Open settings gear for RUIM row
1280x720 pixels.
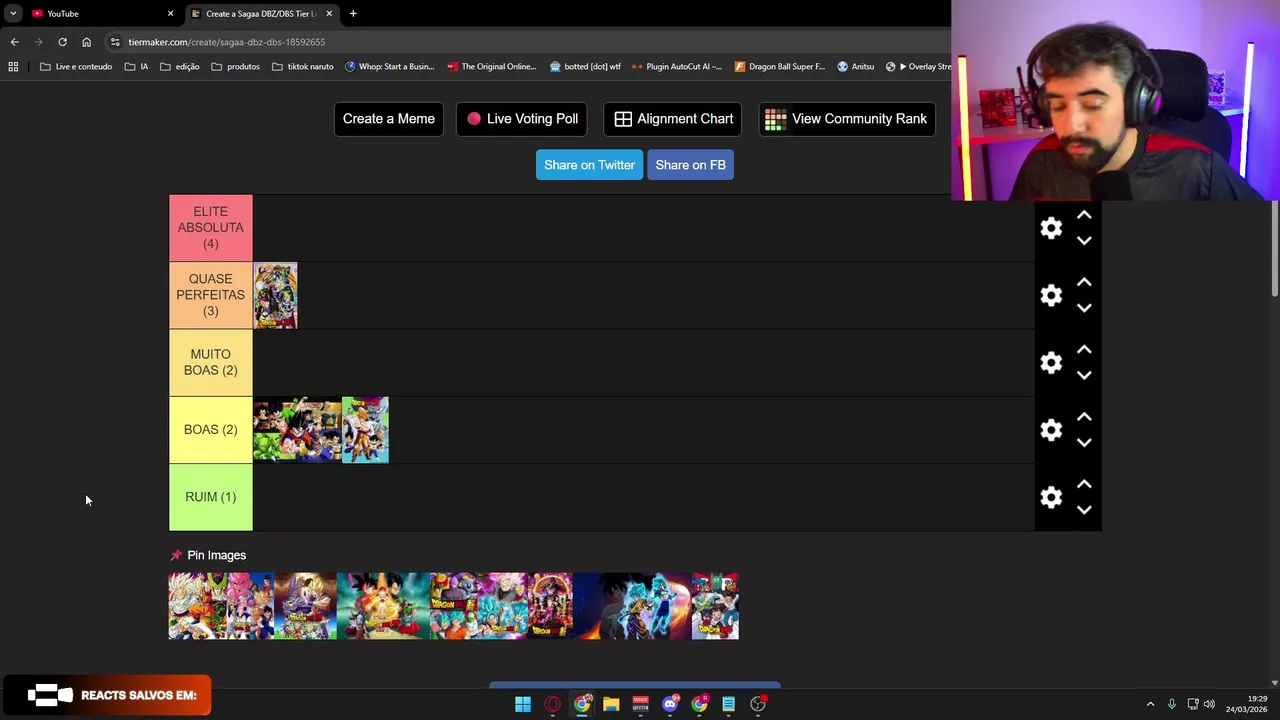click(x=1051, y=497)
